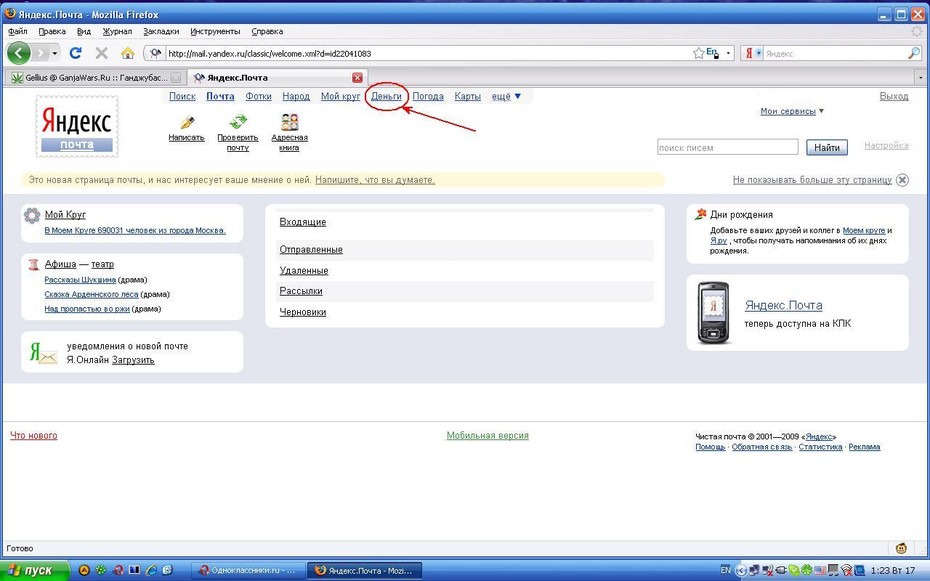The image size is (930, 581).
Task: Open the Что нового link
Action: 34,435
